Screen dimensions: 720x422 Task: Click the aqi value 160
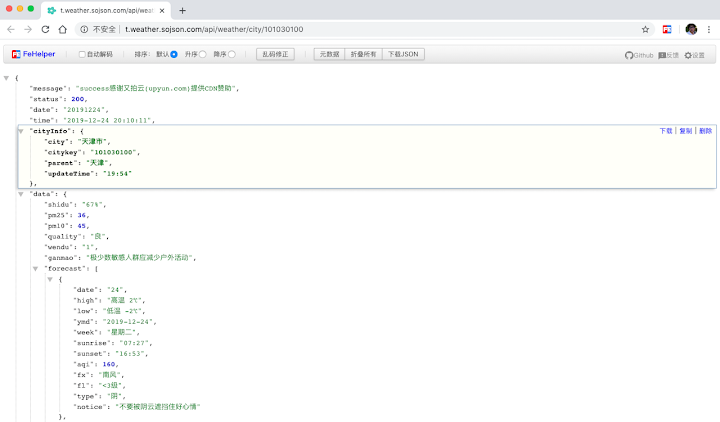point(109,365)
